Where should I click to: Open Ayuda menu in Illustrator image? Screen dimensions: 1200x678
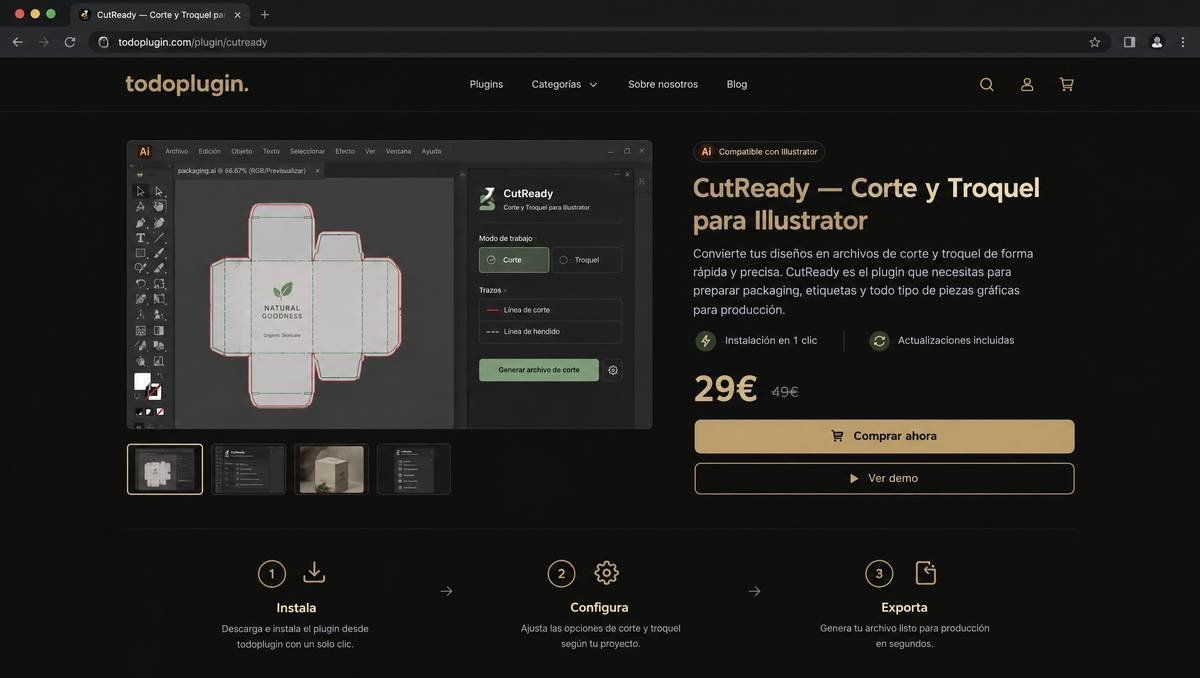431,151
